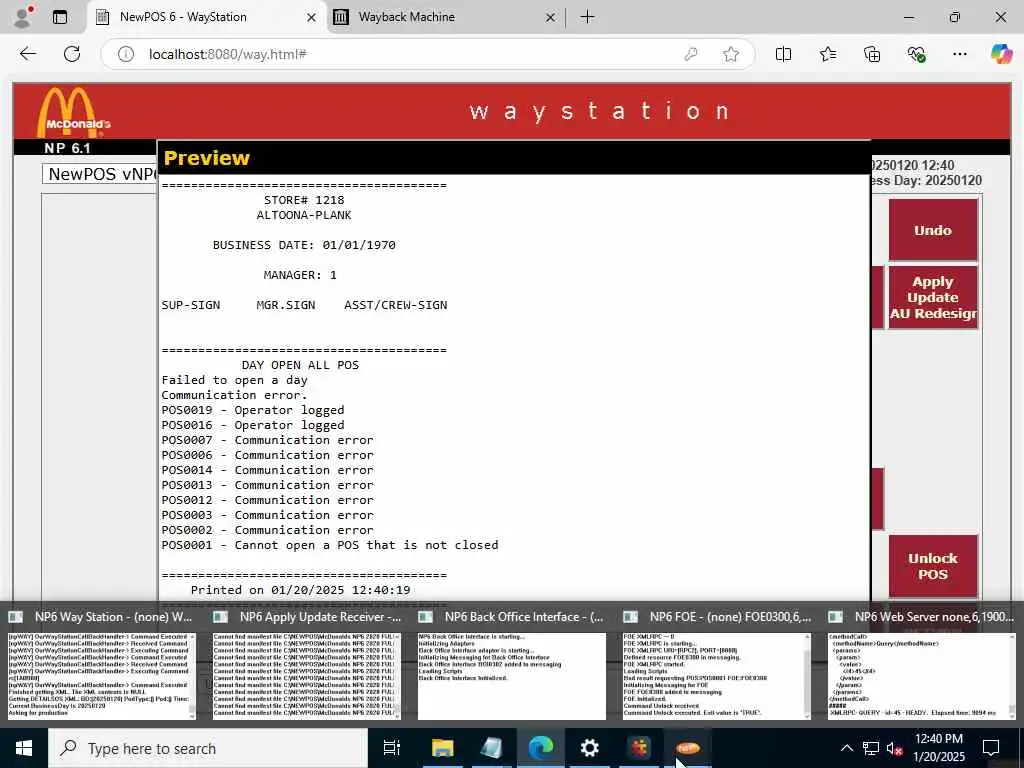Click the muted volume tray icon
The width and height of the screenshot is (1024, 768).
[x=895, y=748]
